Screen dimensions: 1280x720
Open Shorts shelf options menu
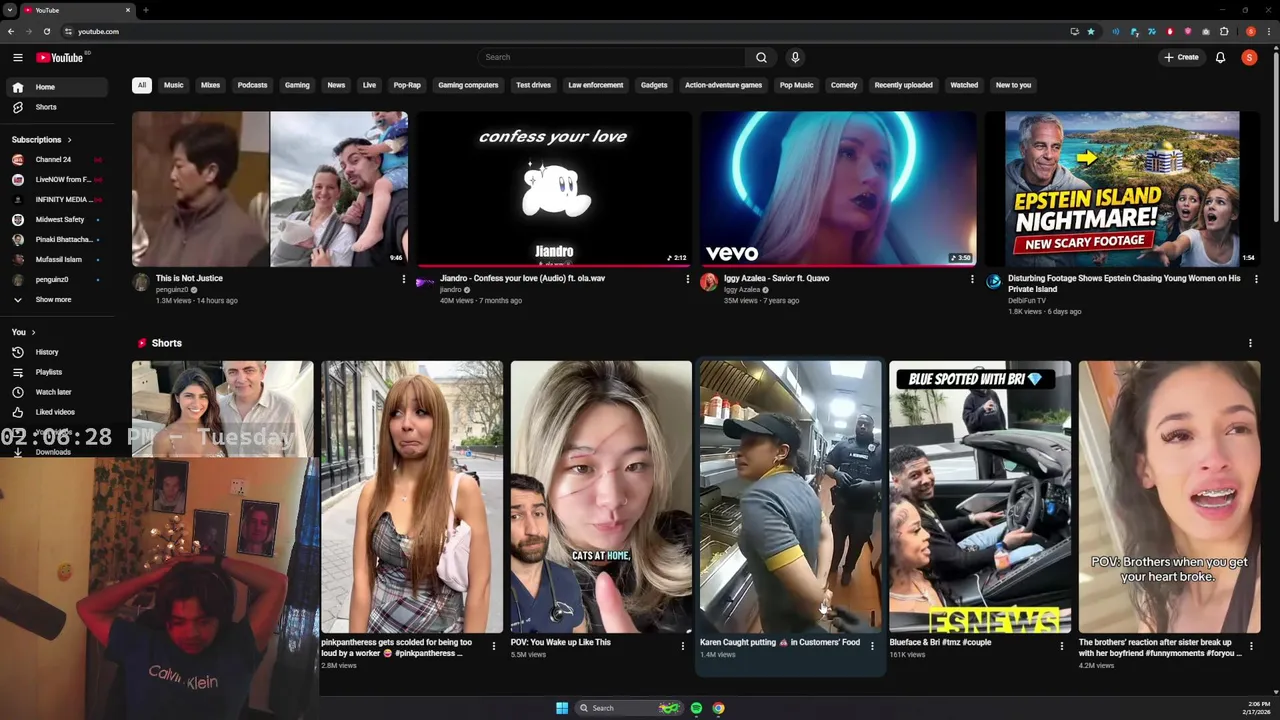click(1250, 343)
